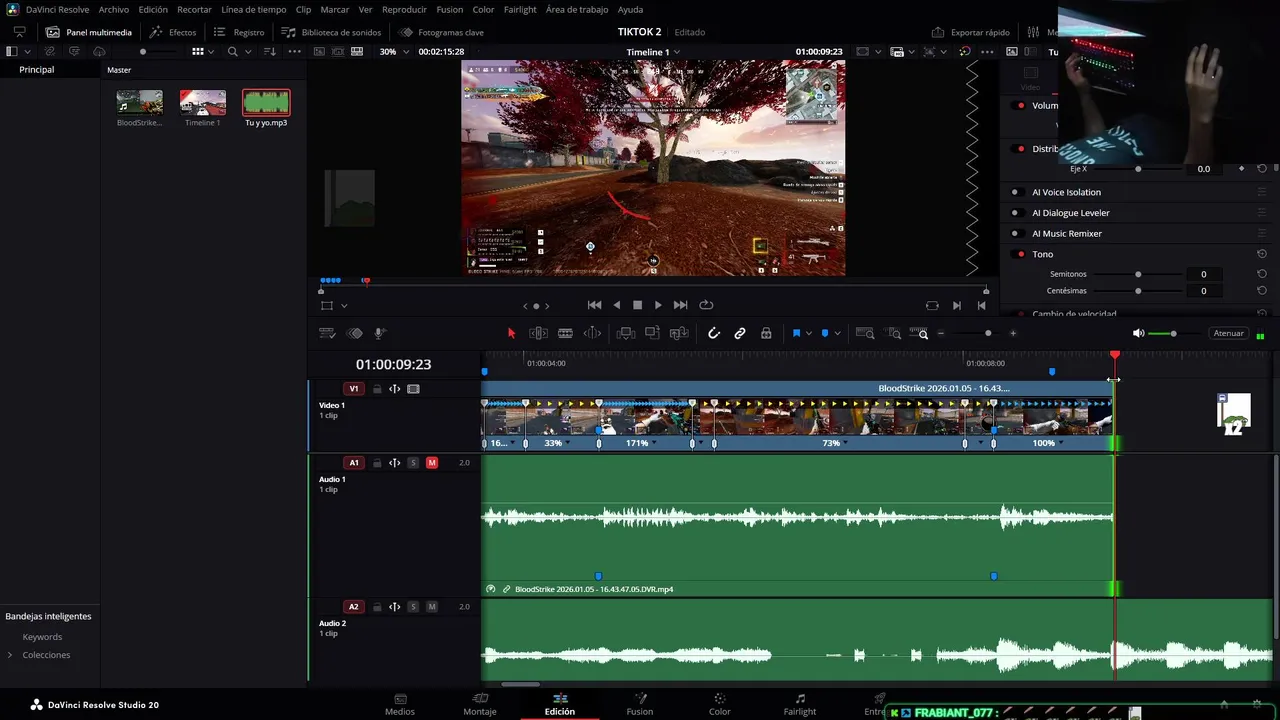
Task: Click the Full Extent Zoom icon
Action: point(865,333)
